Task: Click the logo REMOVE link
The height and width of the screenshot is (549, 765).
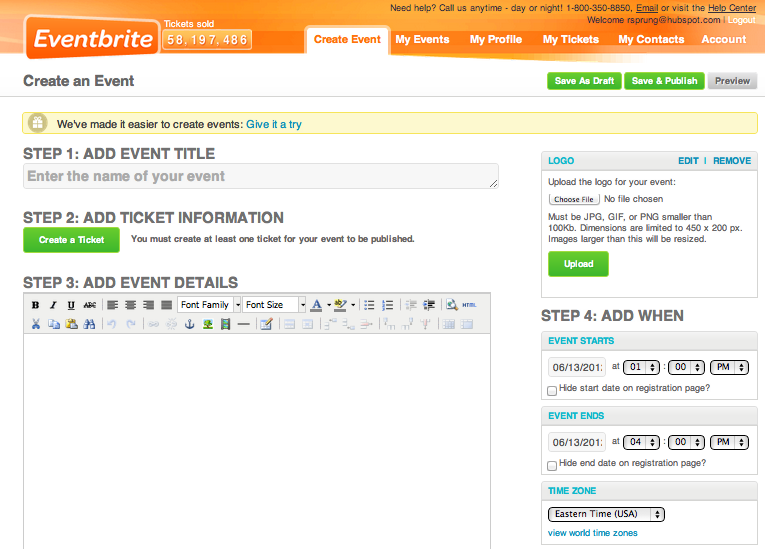Action: (732, 161)
